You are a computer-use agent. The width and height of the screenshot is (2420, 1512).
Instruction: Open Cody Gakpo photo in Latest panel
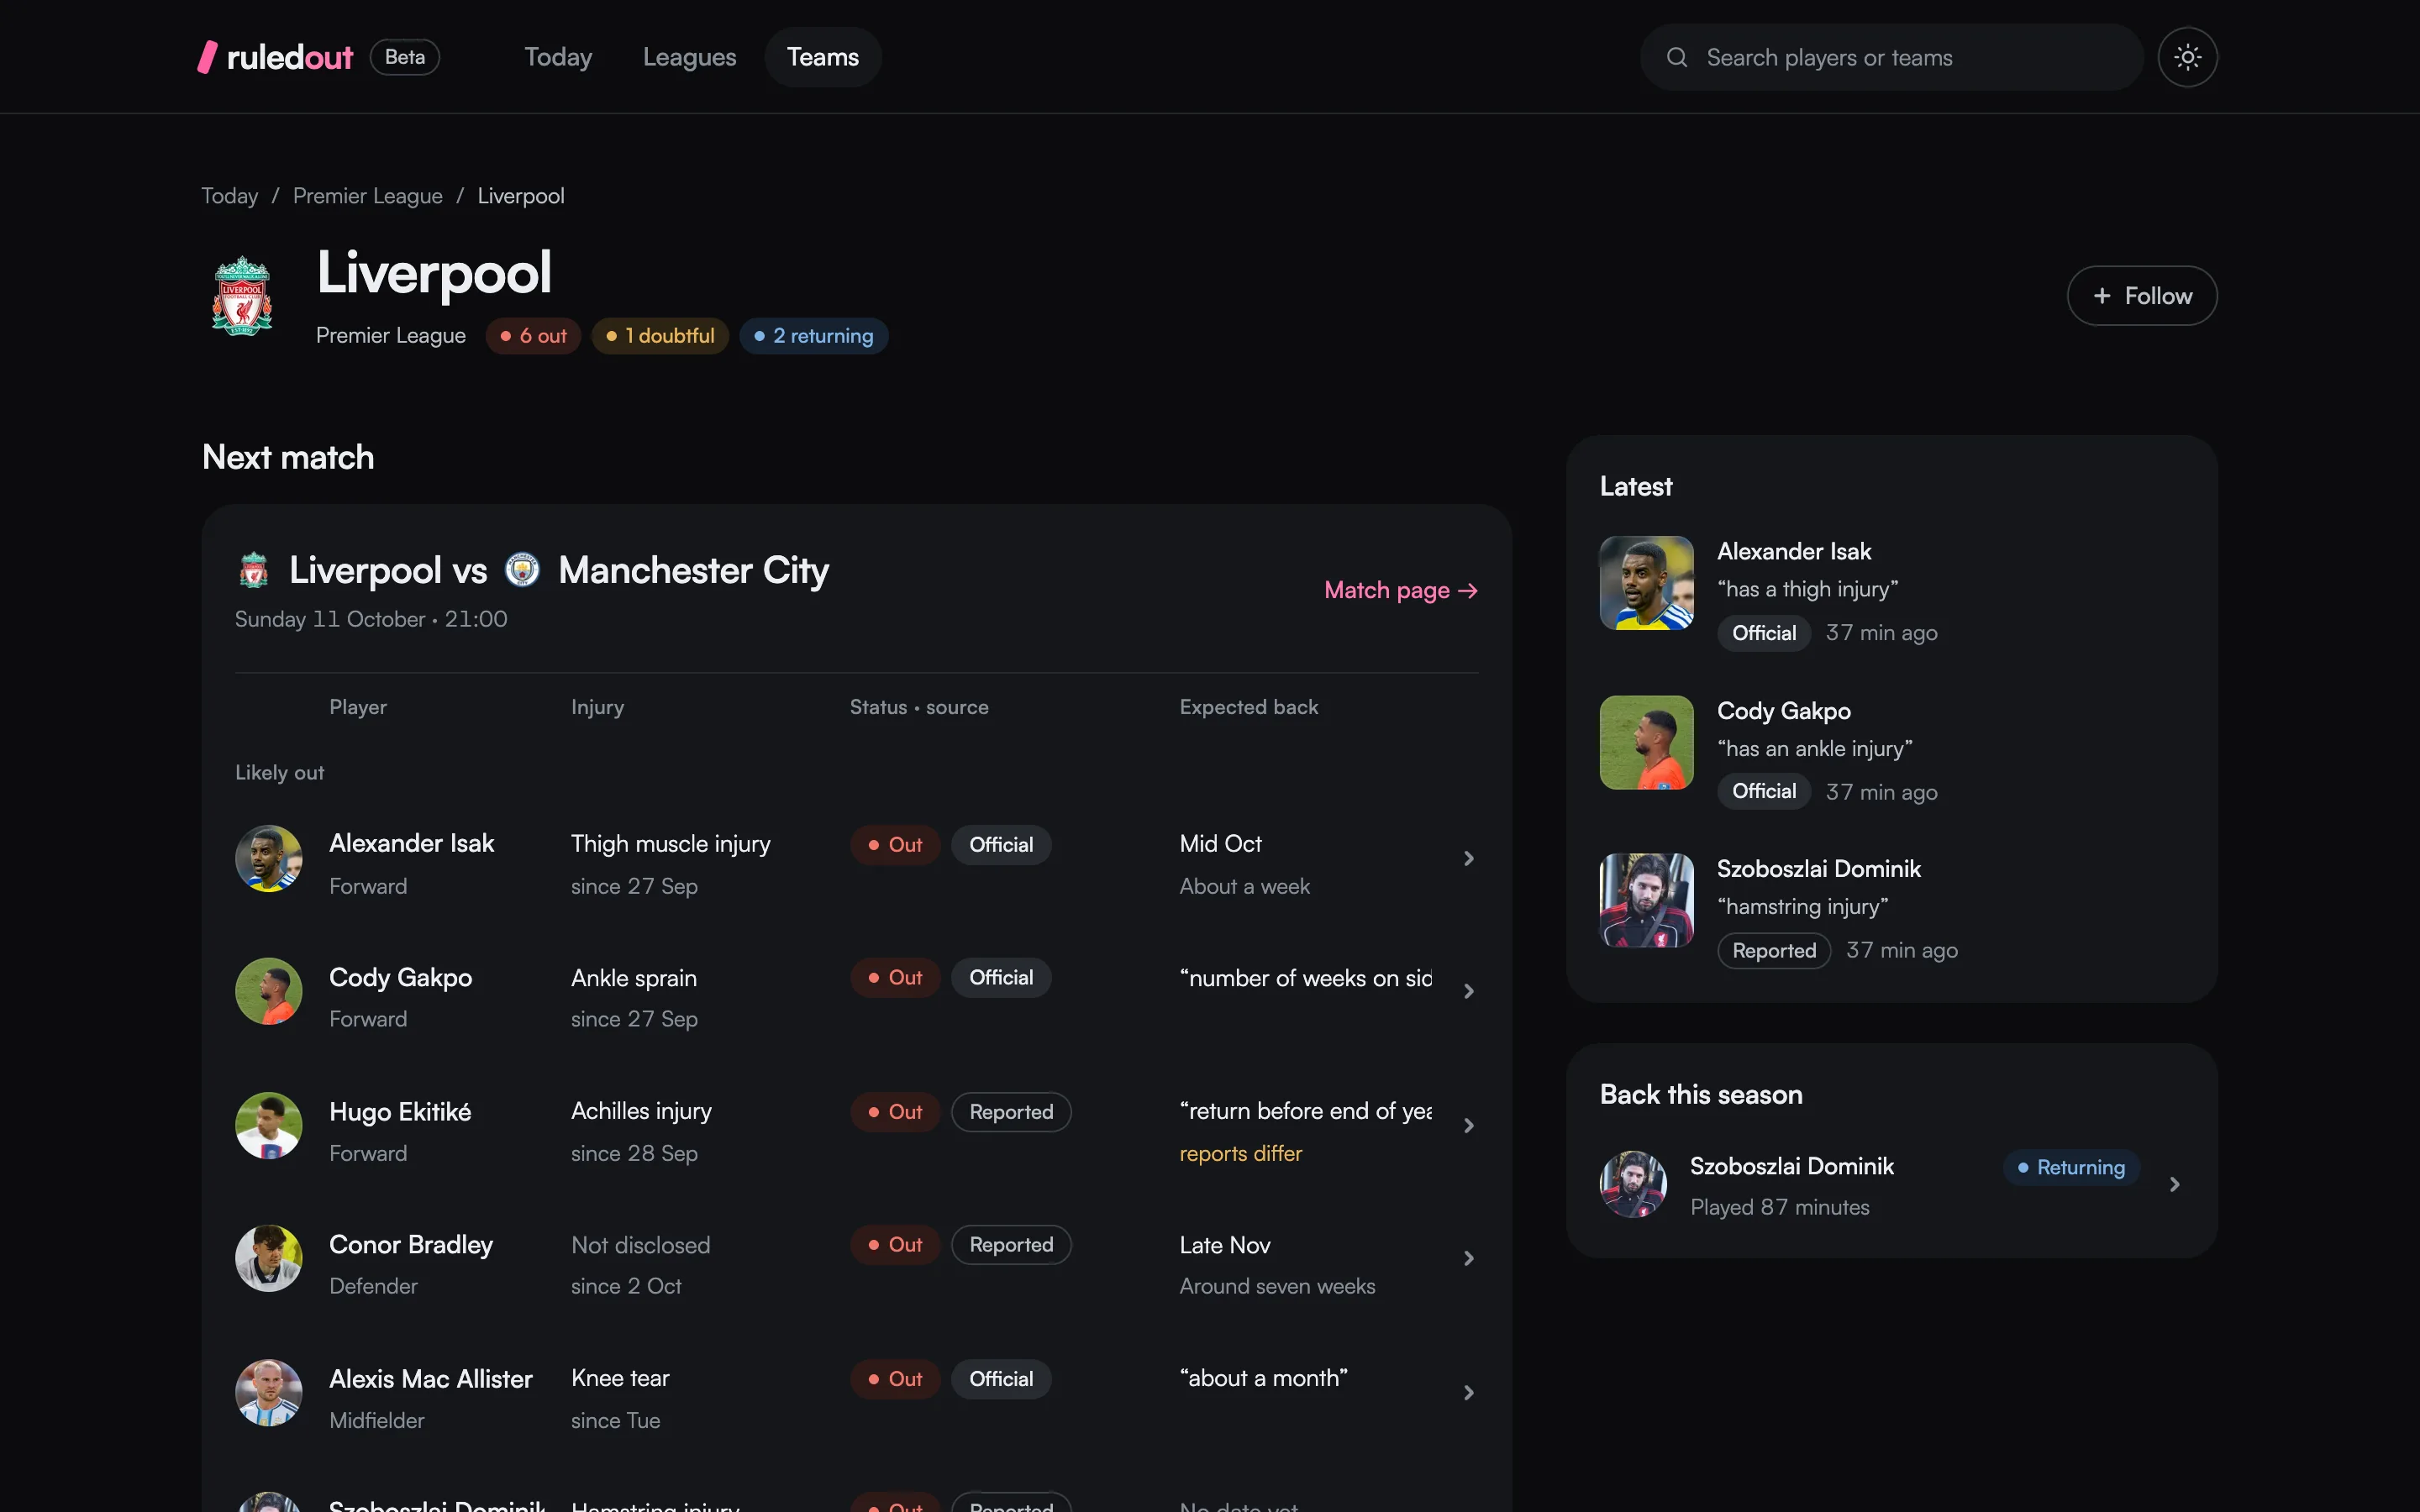point(1646,742)
